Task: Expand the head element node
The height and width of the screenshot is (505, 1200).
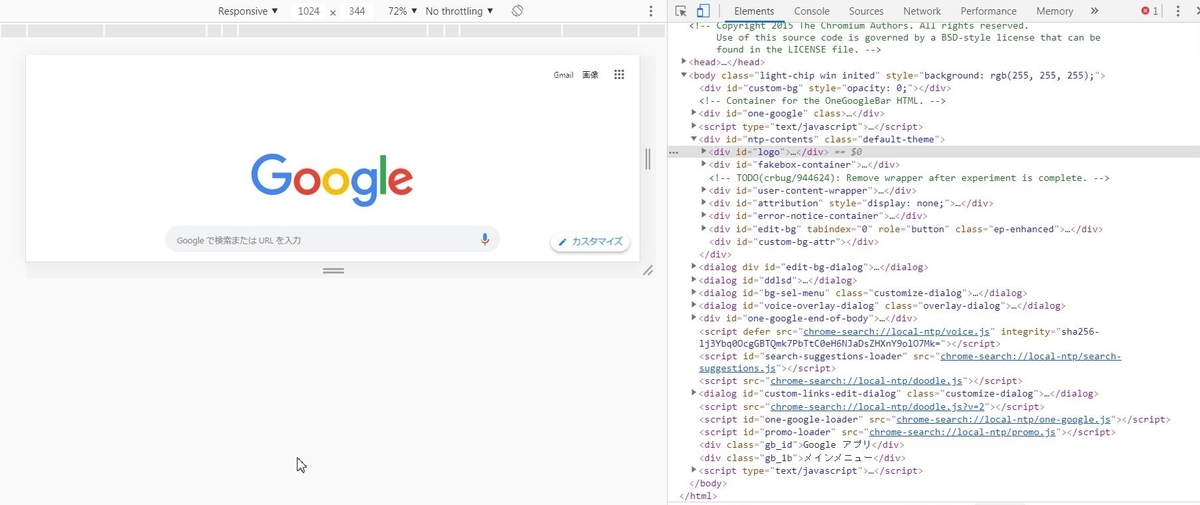Action: [x=684, y=62]
